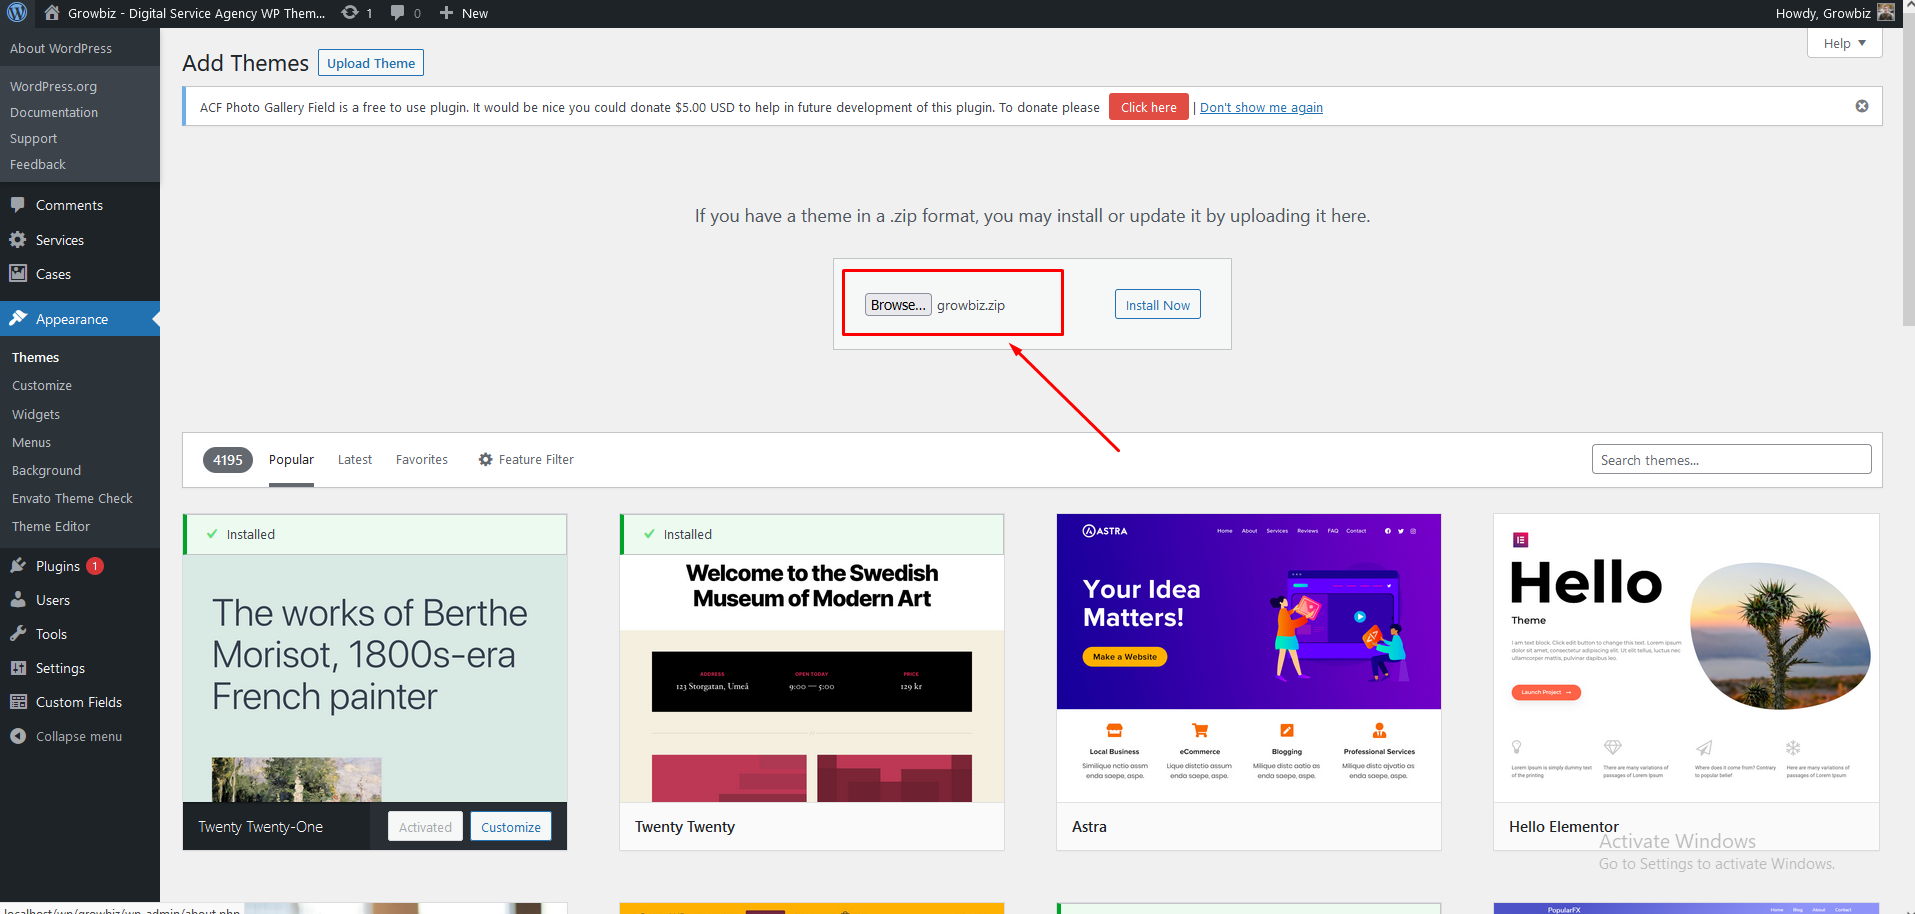Click the Feature Filter gear icon
Screen dimensions: 1915x914
tap(486, 460)
